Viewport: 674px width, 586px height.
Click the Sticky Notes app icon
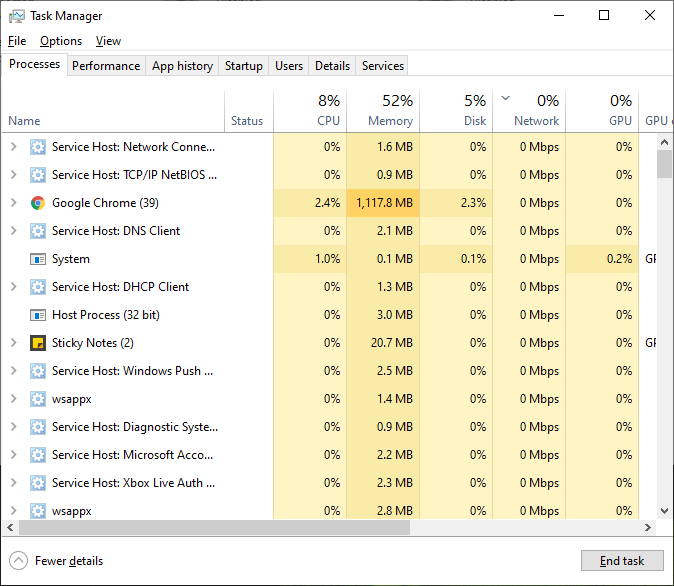38,343
